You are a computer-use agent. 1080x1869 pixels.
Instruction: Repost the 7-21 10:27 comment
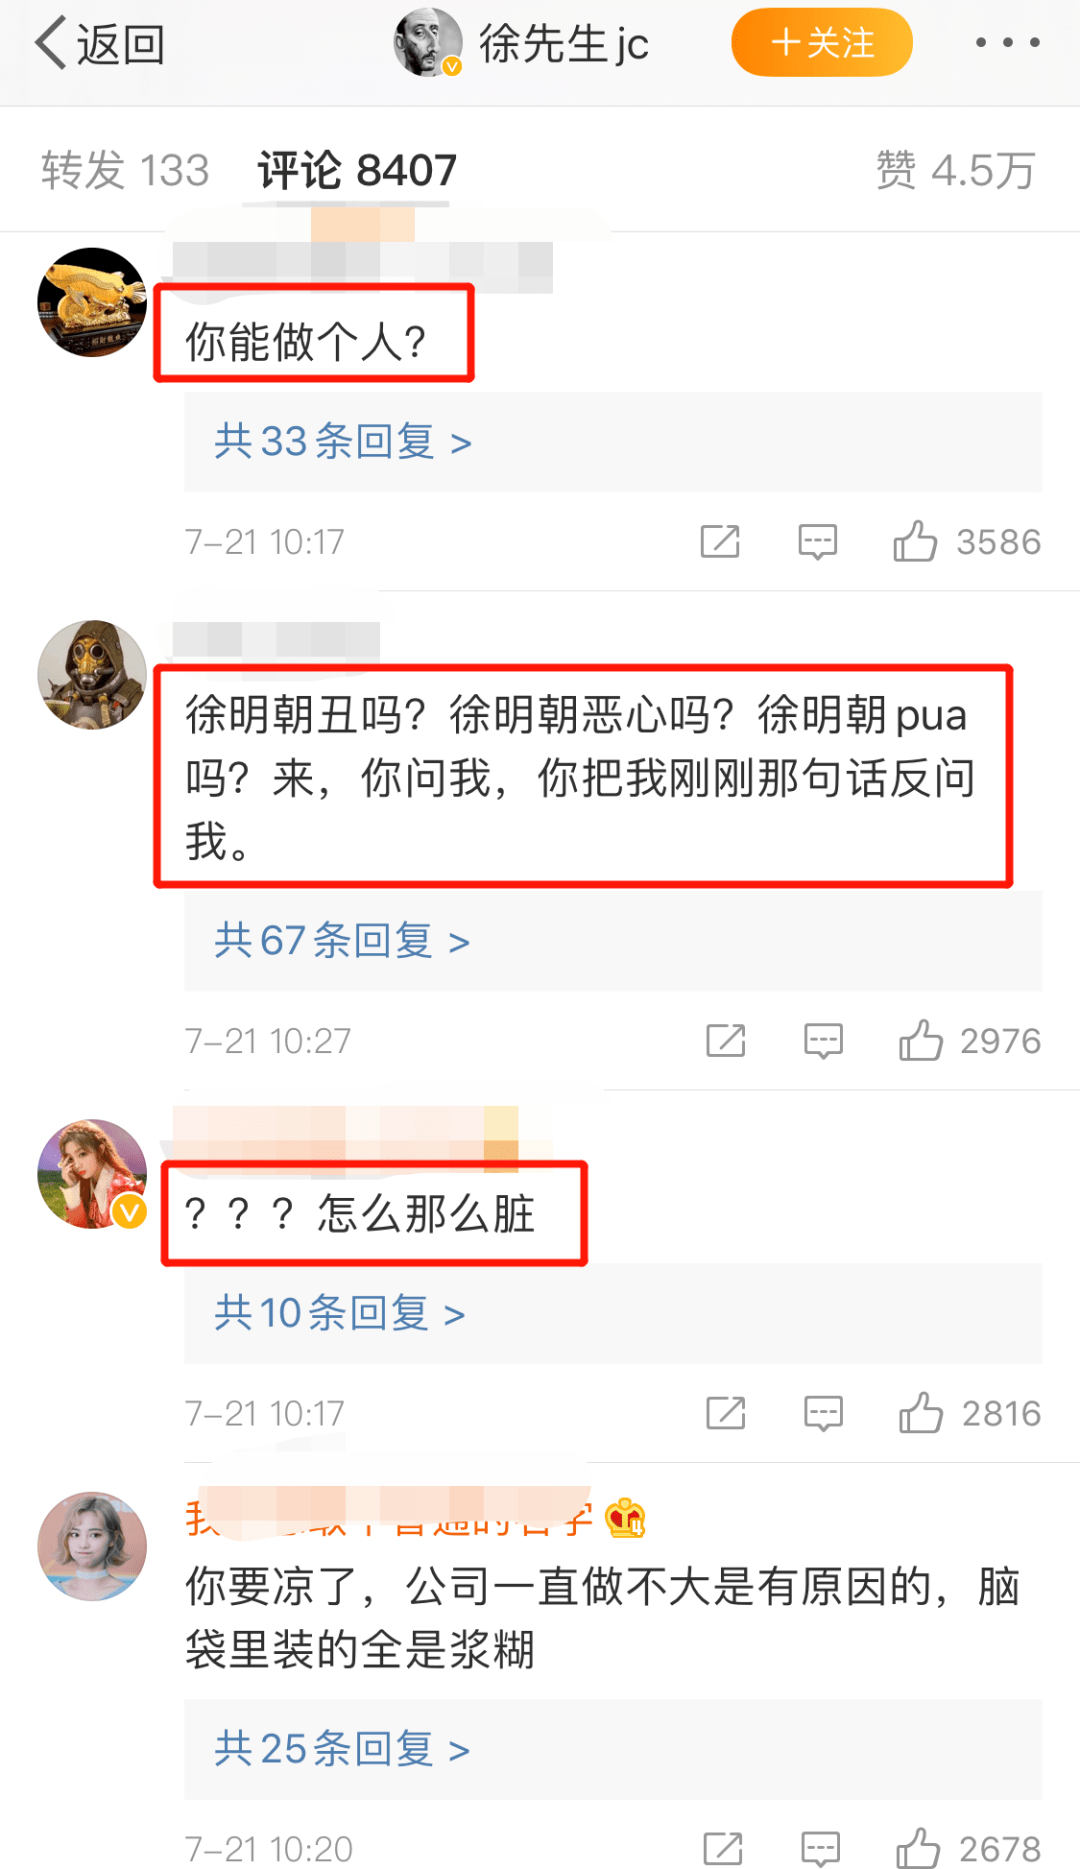coord(726,1040)
